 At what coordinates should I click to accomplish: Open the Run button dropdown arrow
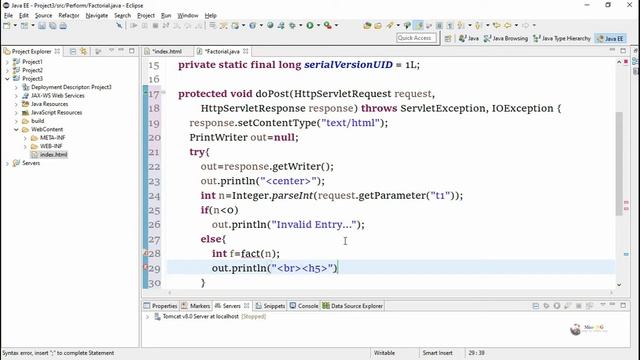click(318, 25)
